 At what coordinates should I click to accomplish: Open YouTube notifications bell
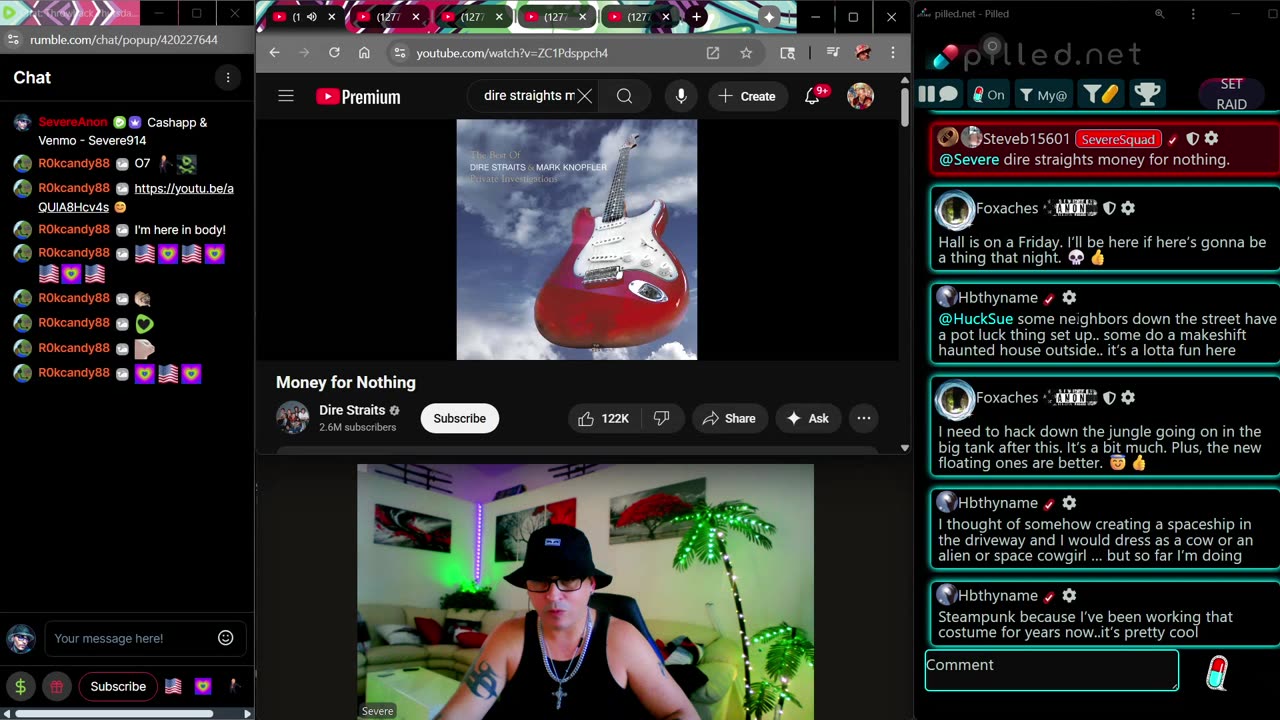(814, 96)
